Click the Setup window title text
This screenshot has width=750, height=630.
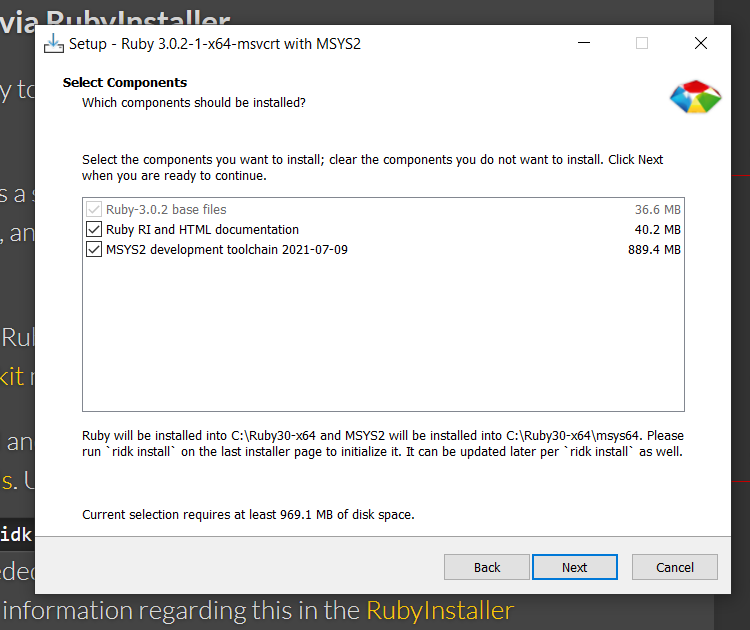click(x=215, y=44)
